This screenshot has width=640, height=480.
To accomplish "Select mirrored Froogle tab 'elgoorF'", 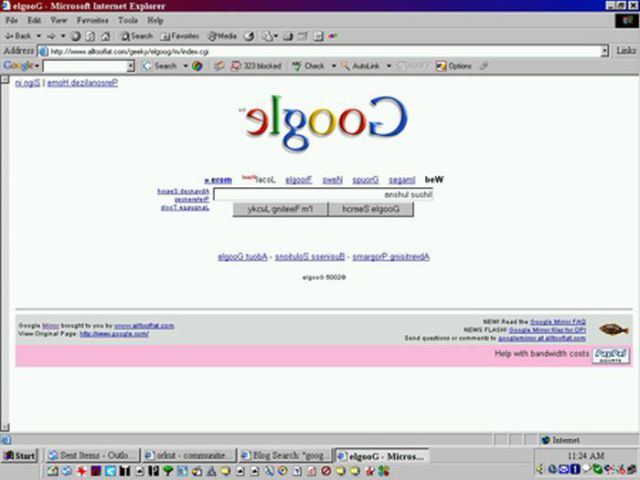I will tap(299, 180).
